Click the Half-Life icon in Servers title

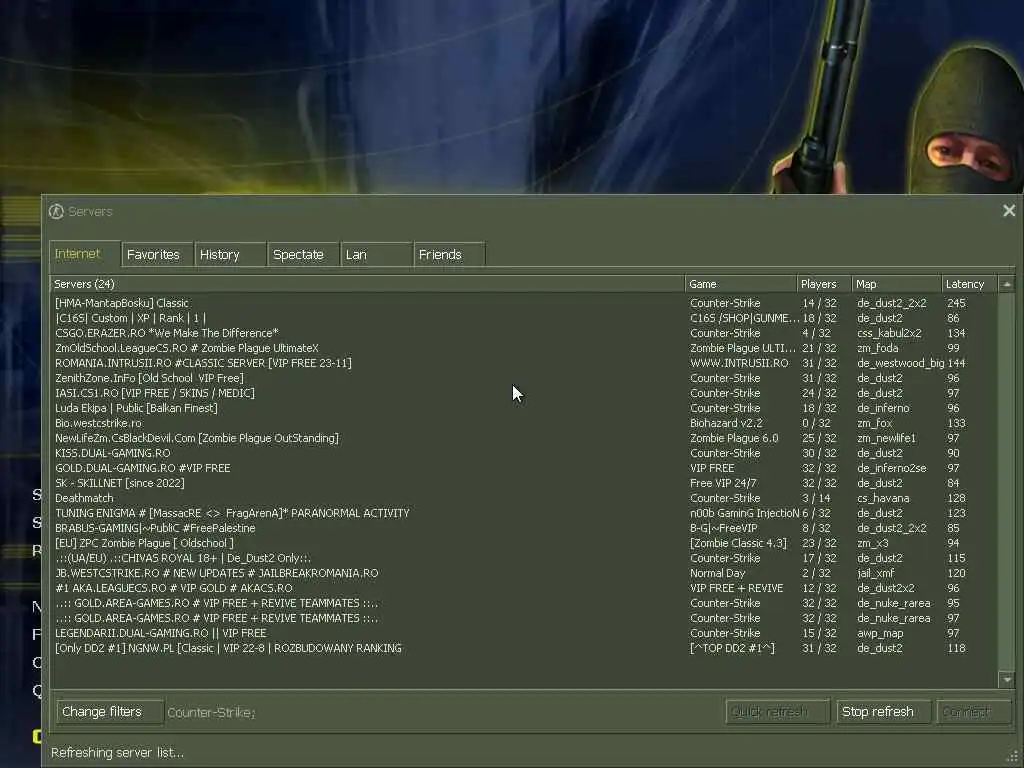click(x=57, y=211)
